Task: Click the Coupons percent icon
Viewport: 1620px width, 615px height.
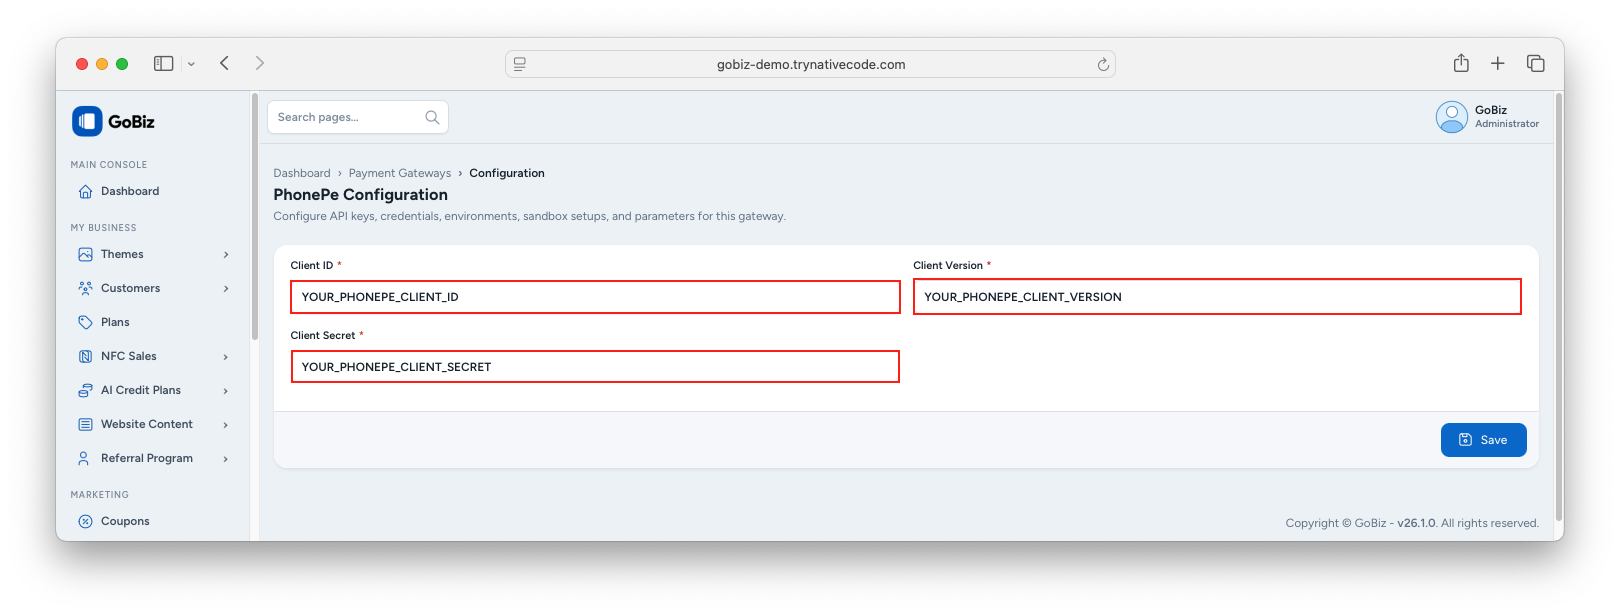Action: pos(85,522)
